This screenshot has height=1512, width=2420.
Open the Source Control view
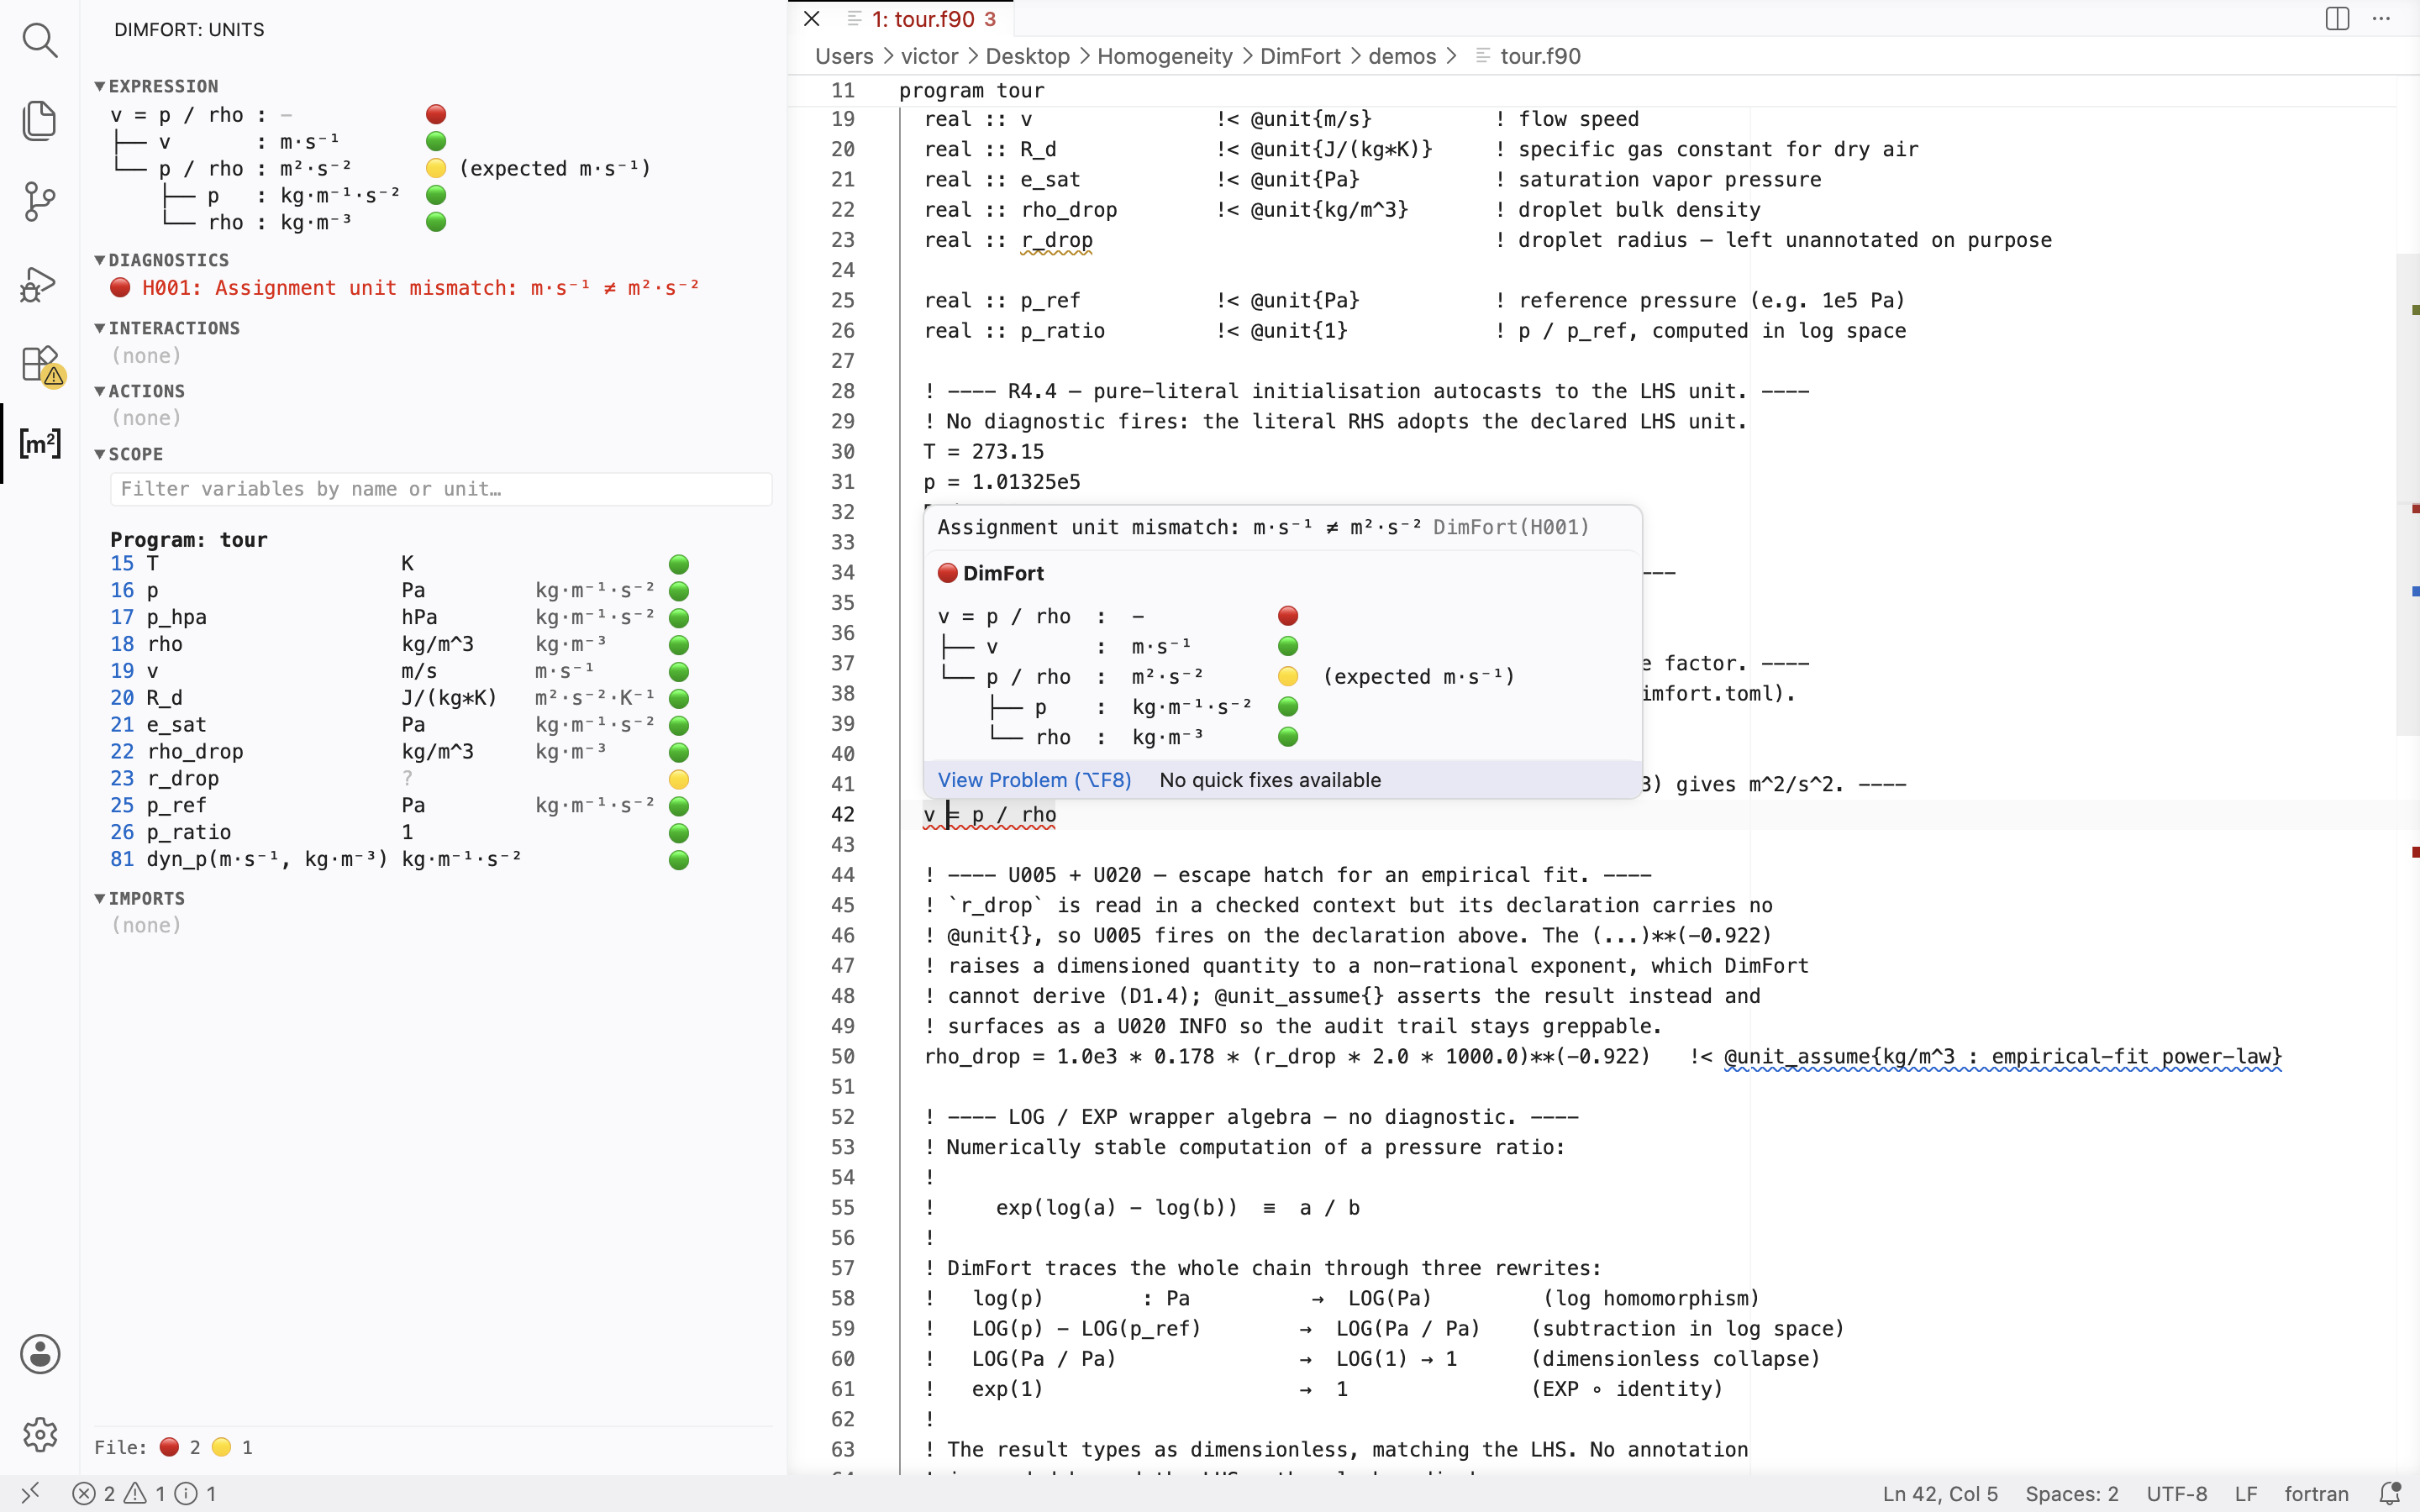click(40, 201)
